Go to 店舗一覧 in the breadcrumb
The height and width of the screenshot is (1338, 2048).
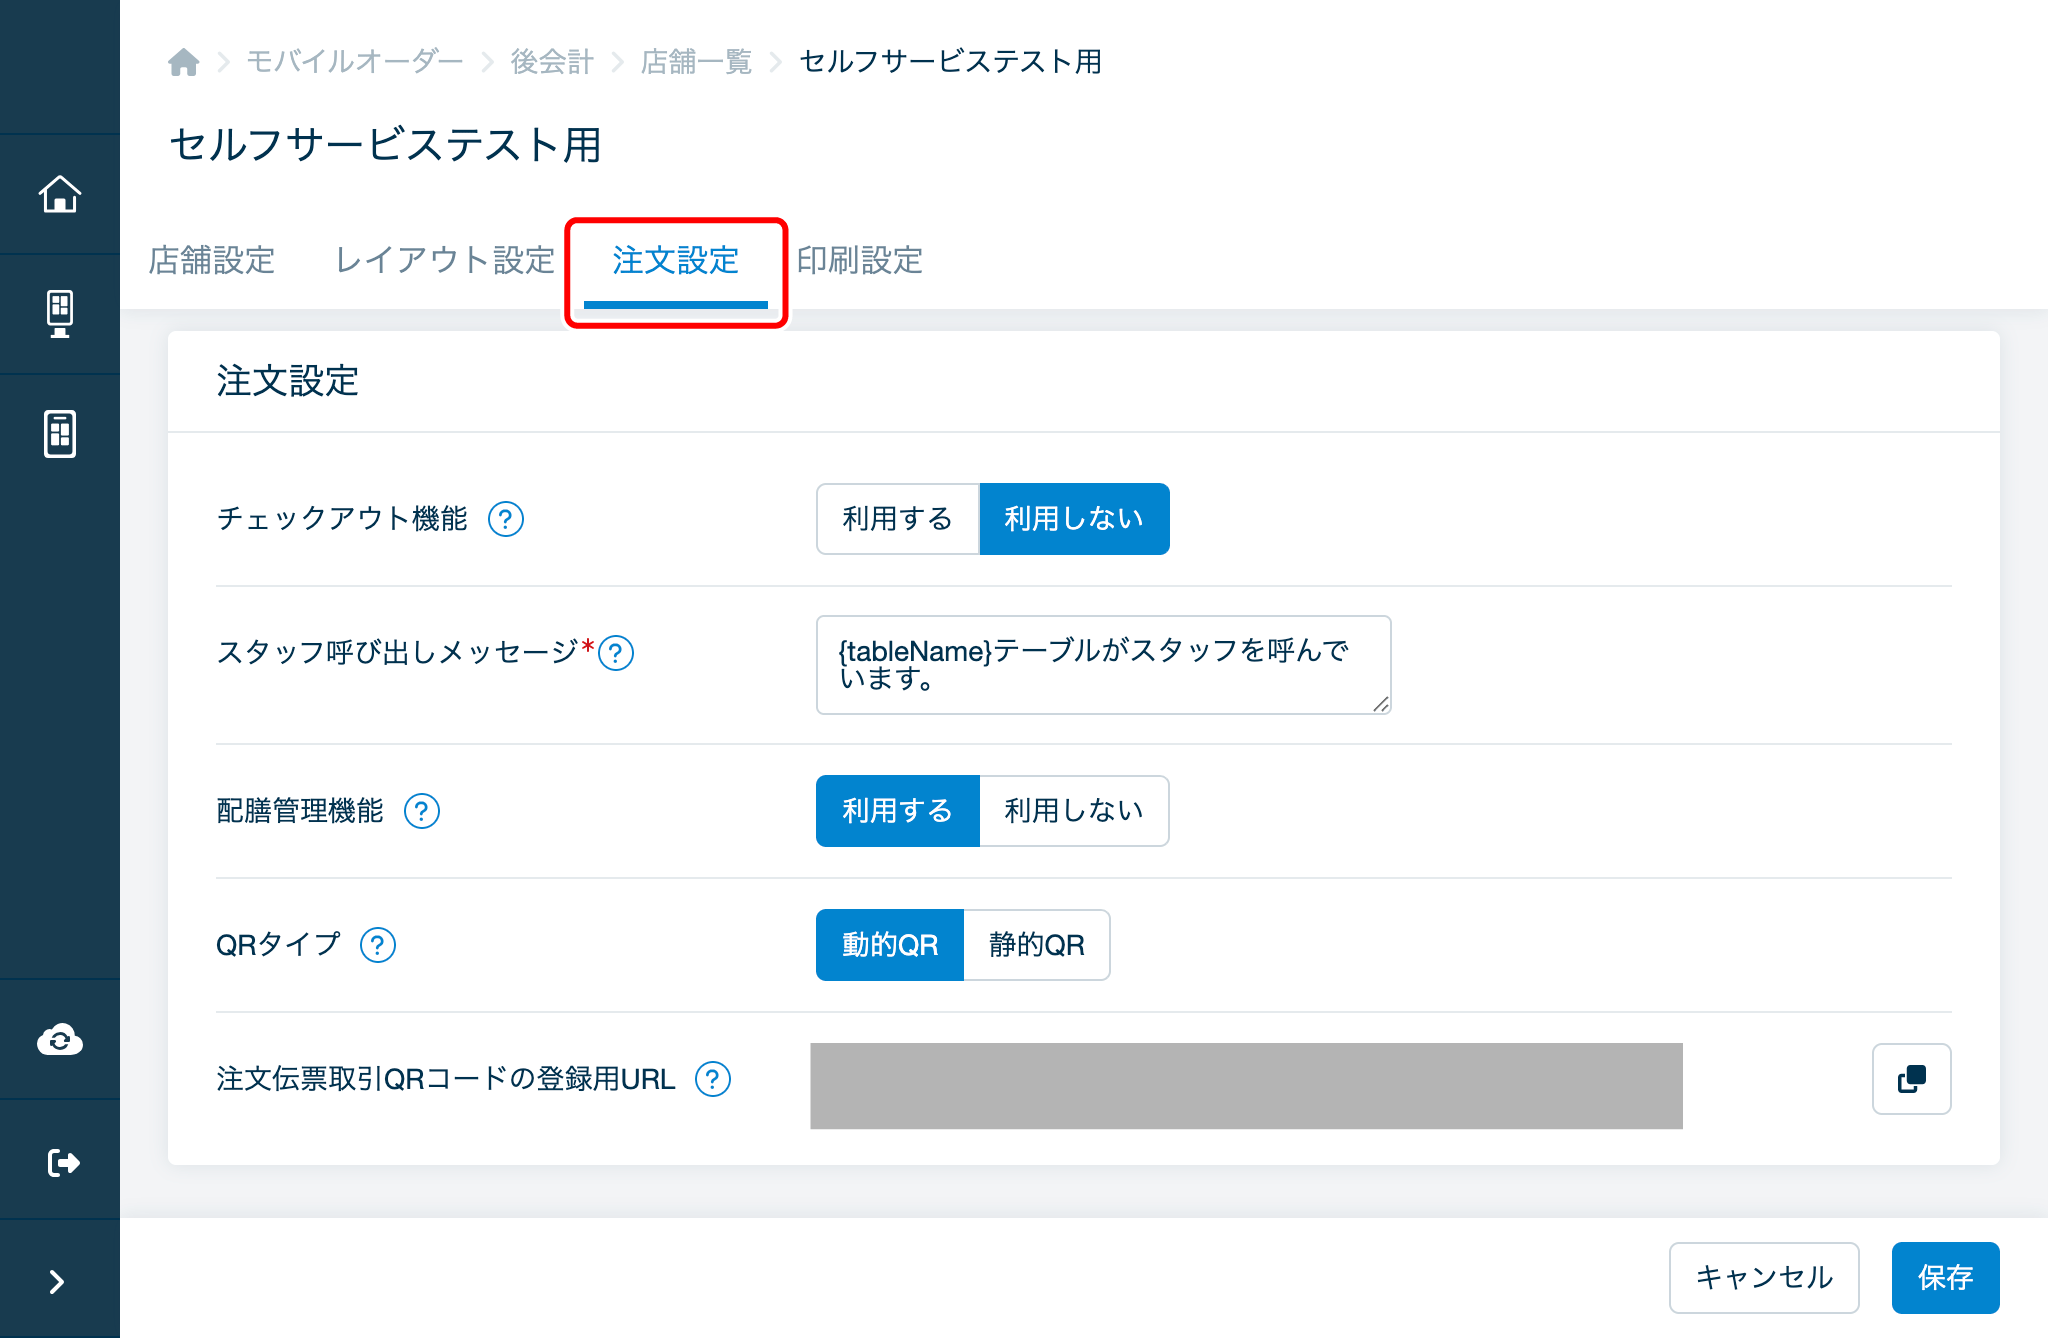[696, 62]
